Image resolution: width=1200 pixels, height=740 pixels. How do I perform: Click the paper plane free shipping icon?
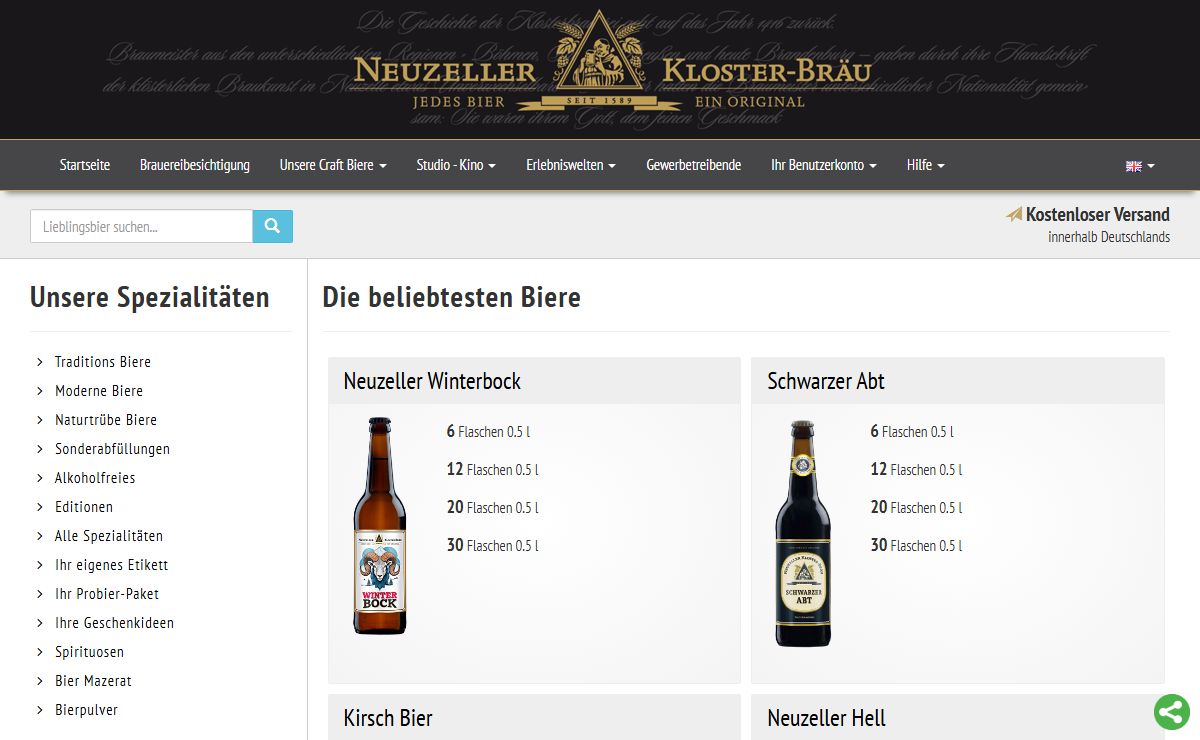pos(1014,214)
